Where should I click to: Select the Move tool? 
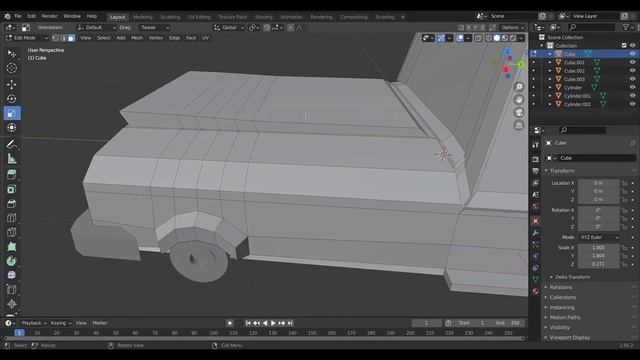11,84
